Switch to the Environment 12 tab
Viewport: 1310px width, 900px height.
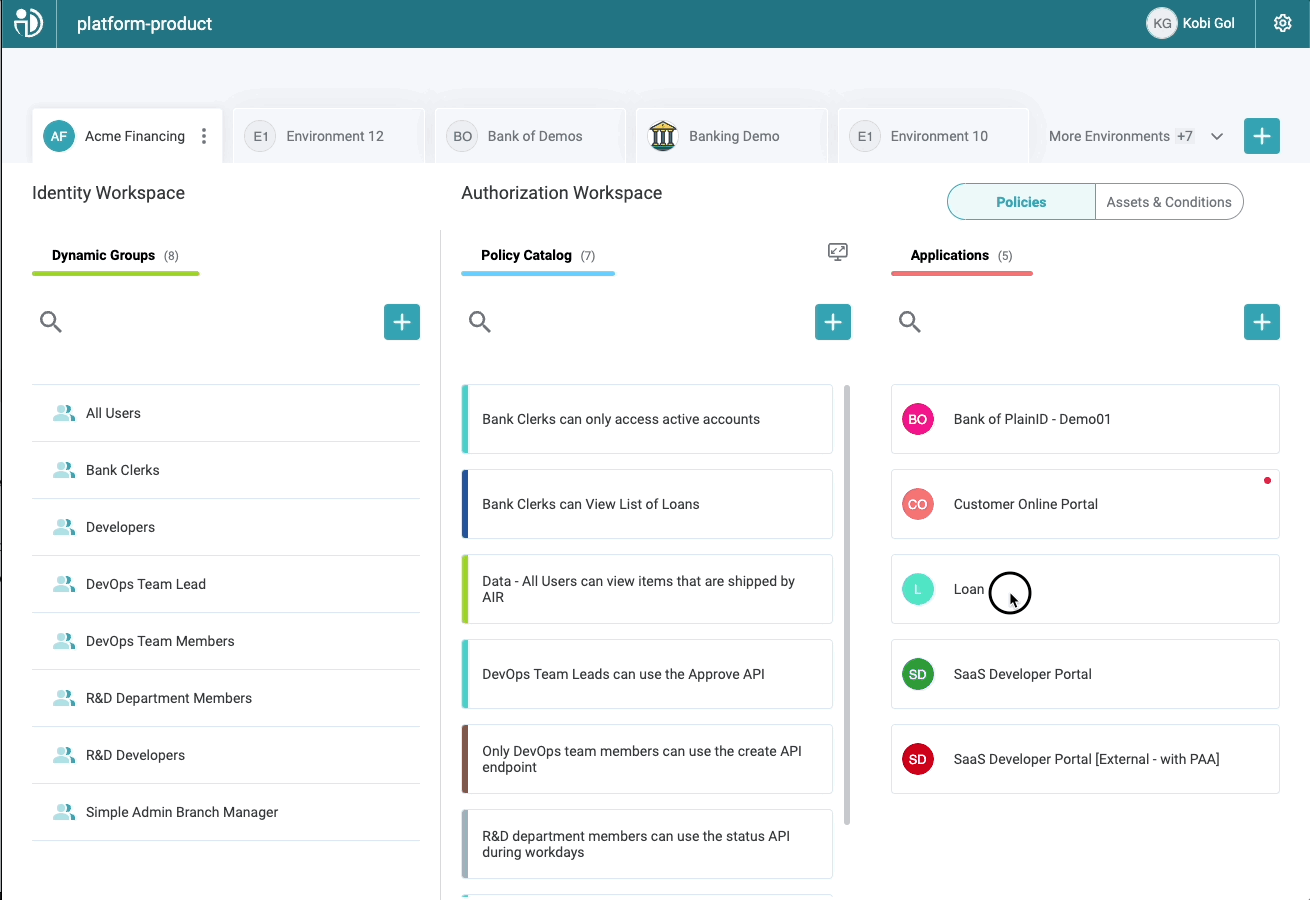tap(329, 136)
